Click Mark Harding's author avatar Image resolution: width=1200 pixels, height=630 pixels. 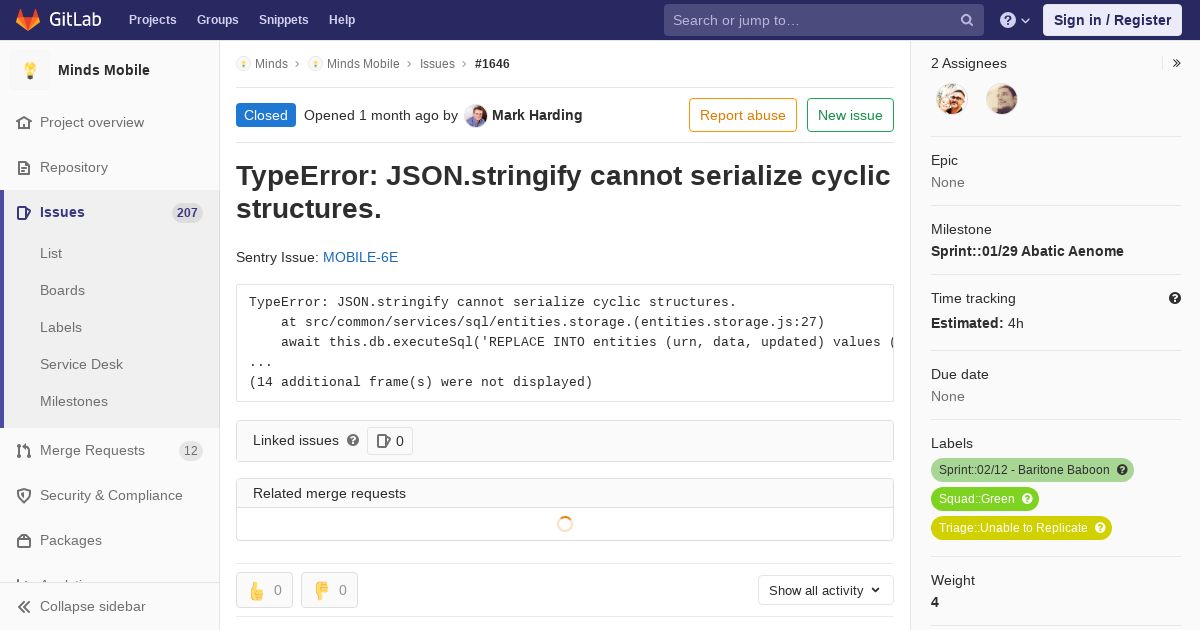tap(476, 115)
